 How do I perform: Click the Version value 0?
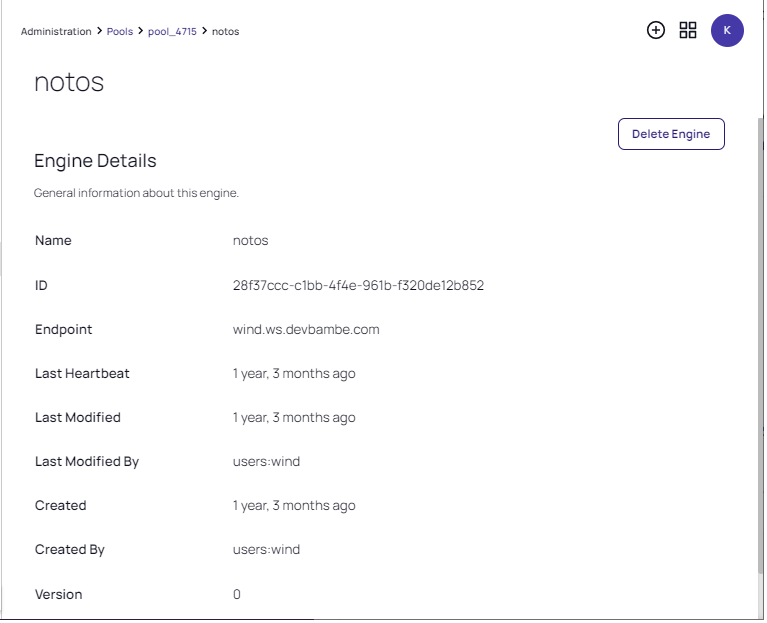237,595
